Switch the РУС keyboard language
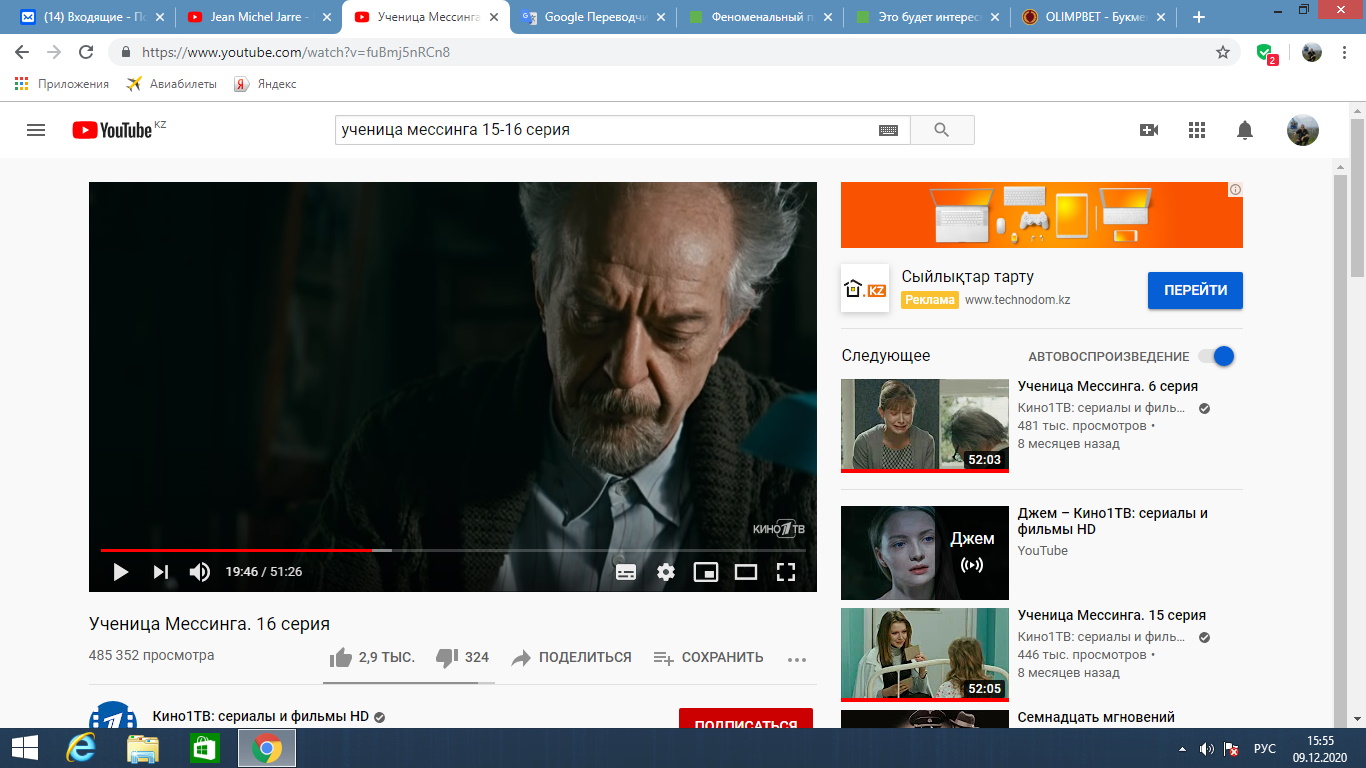The image size is (1366, 768). pyautogui.click(x=1265, y=748)
